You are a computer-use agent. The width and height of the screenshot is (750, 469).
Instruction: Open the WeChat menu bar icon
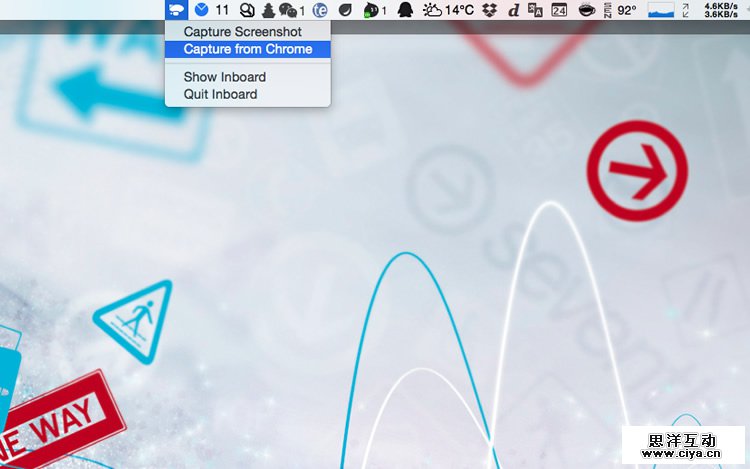click(292, 10)
